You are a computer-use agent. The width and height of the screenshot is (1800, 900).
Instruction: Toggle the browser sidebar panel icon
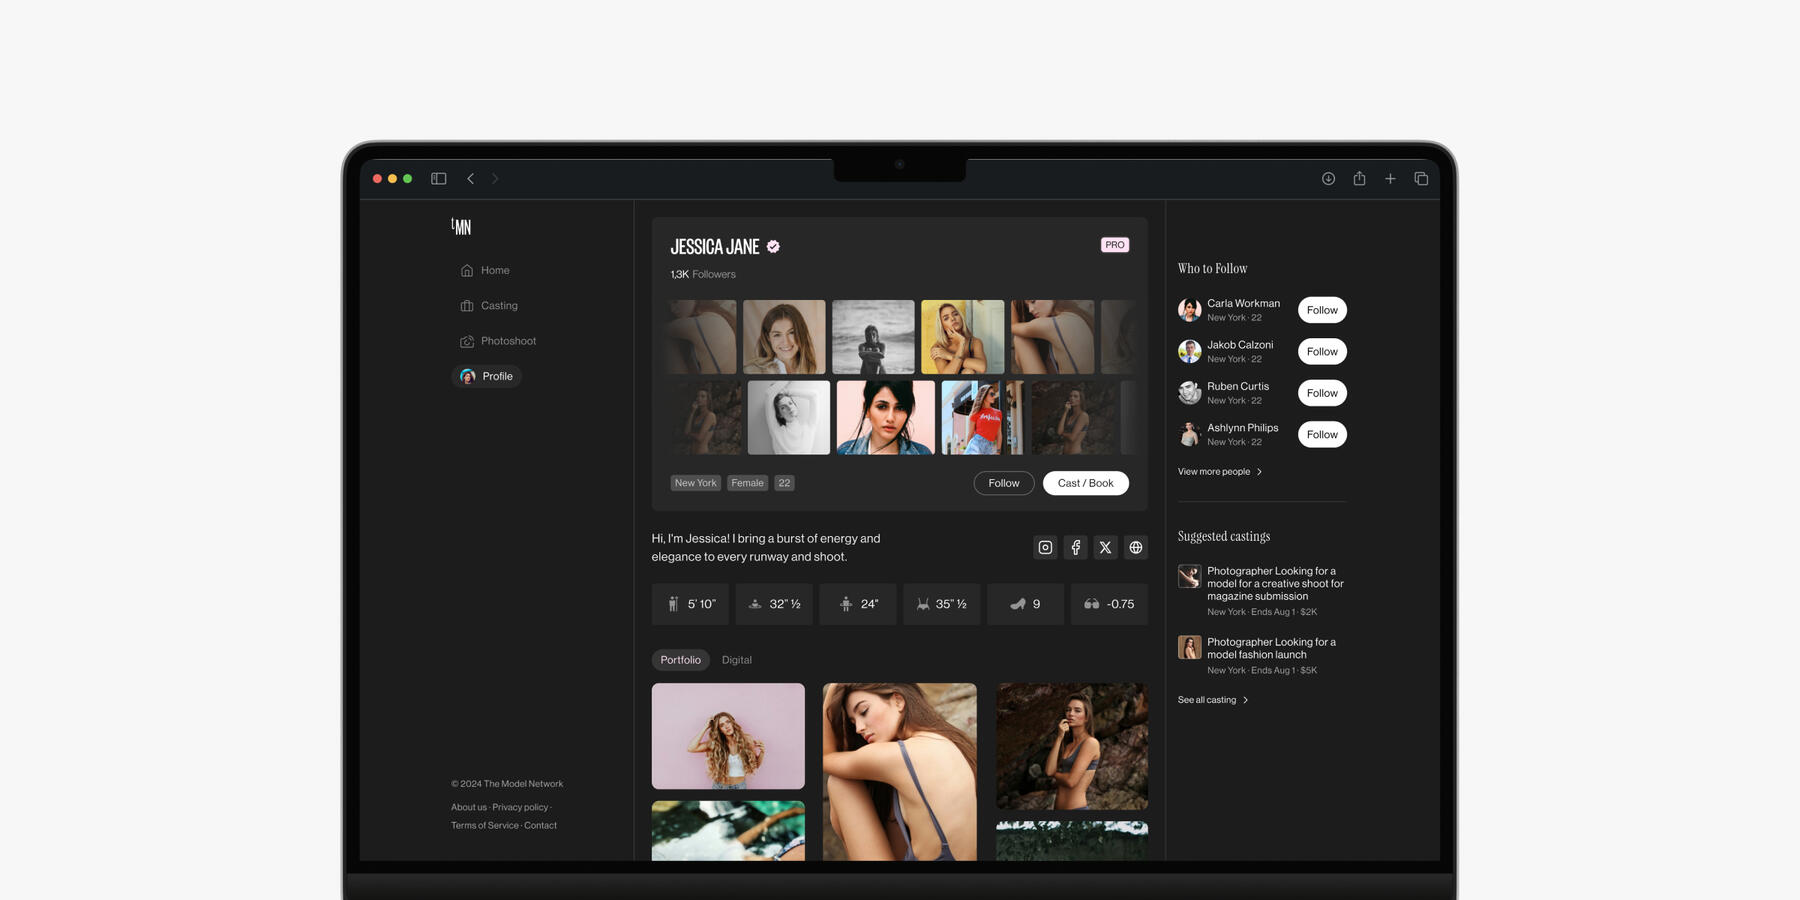(x=438, y=179)
